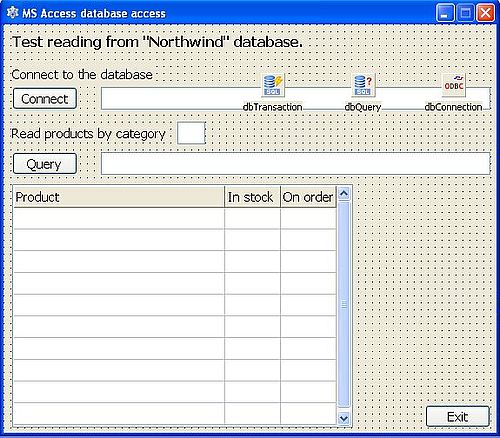Click the table scrollbar up arrow

[344, 193]
